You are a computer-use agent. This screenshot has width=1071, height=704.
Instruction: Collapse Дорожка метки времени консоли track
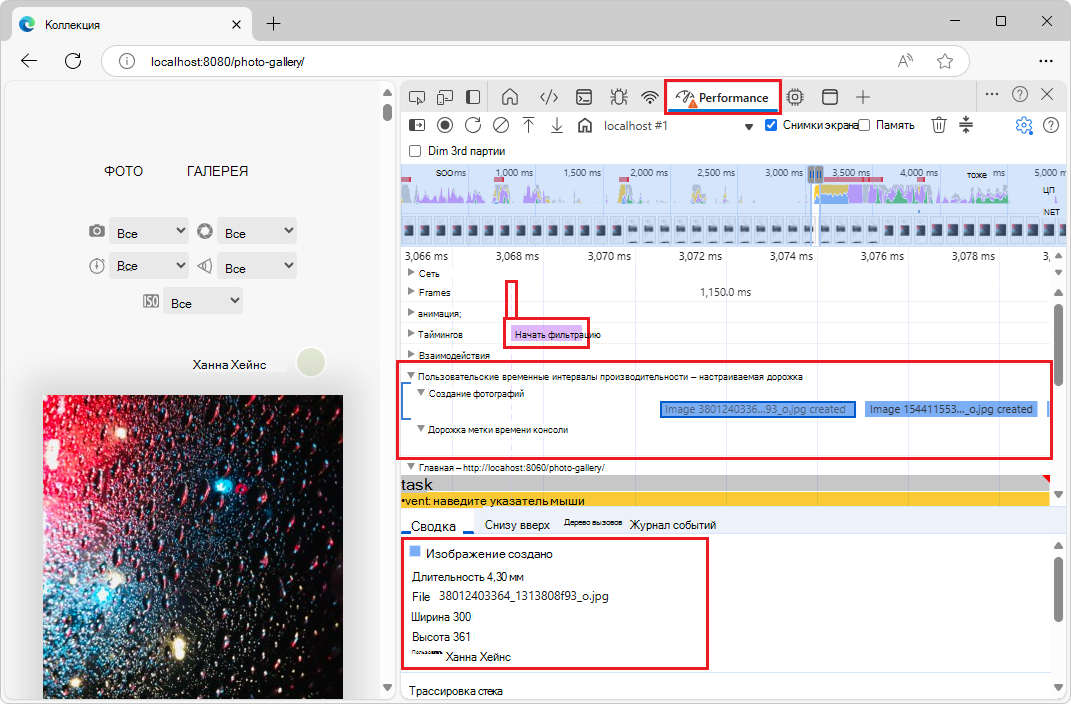pyautogui.click(x=421, y=429)
